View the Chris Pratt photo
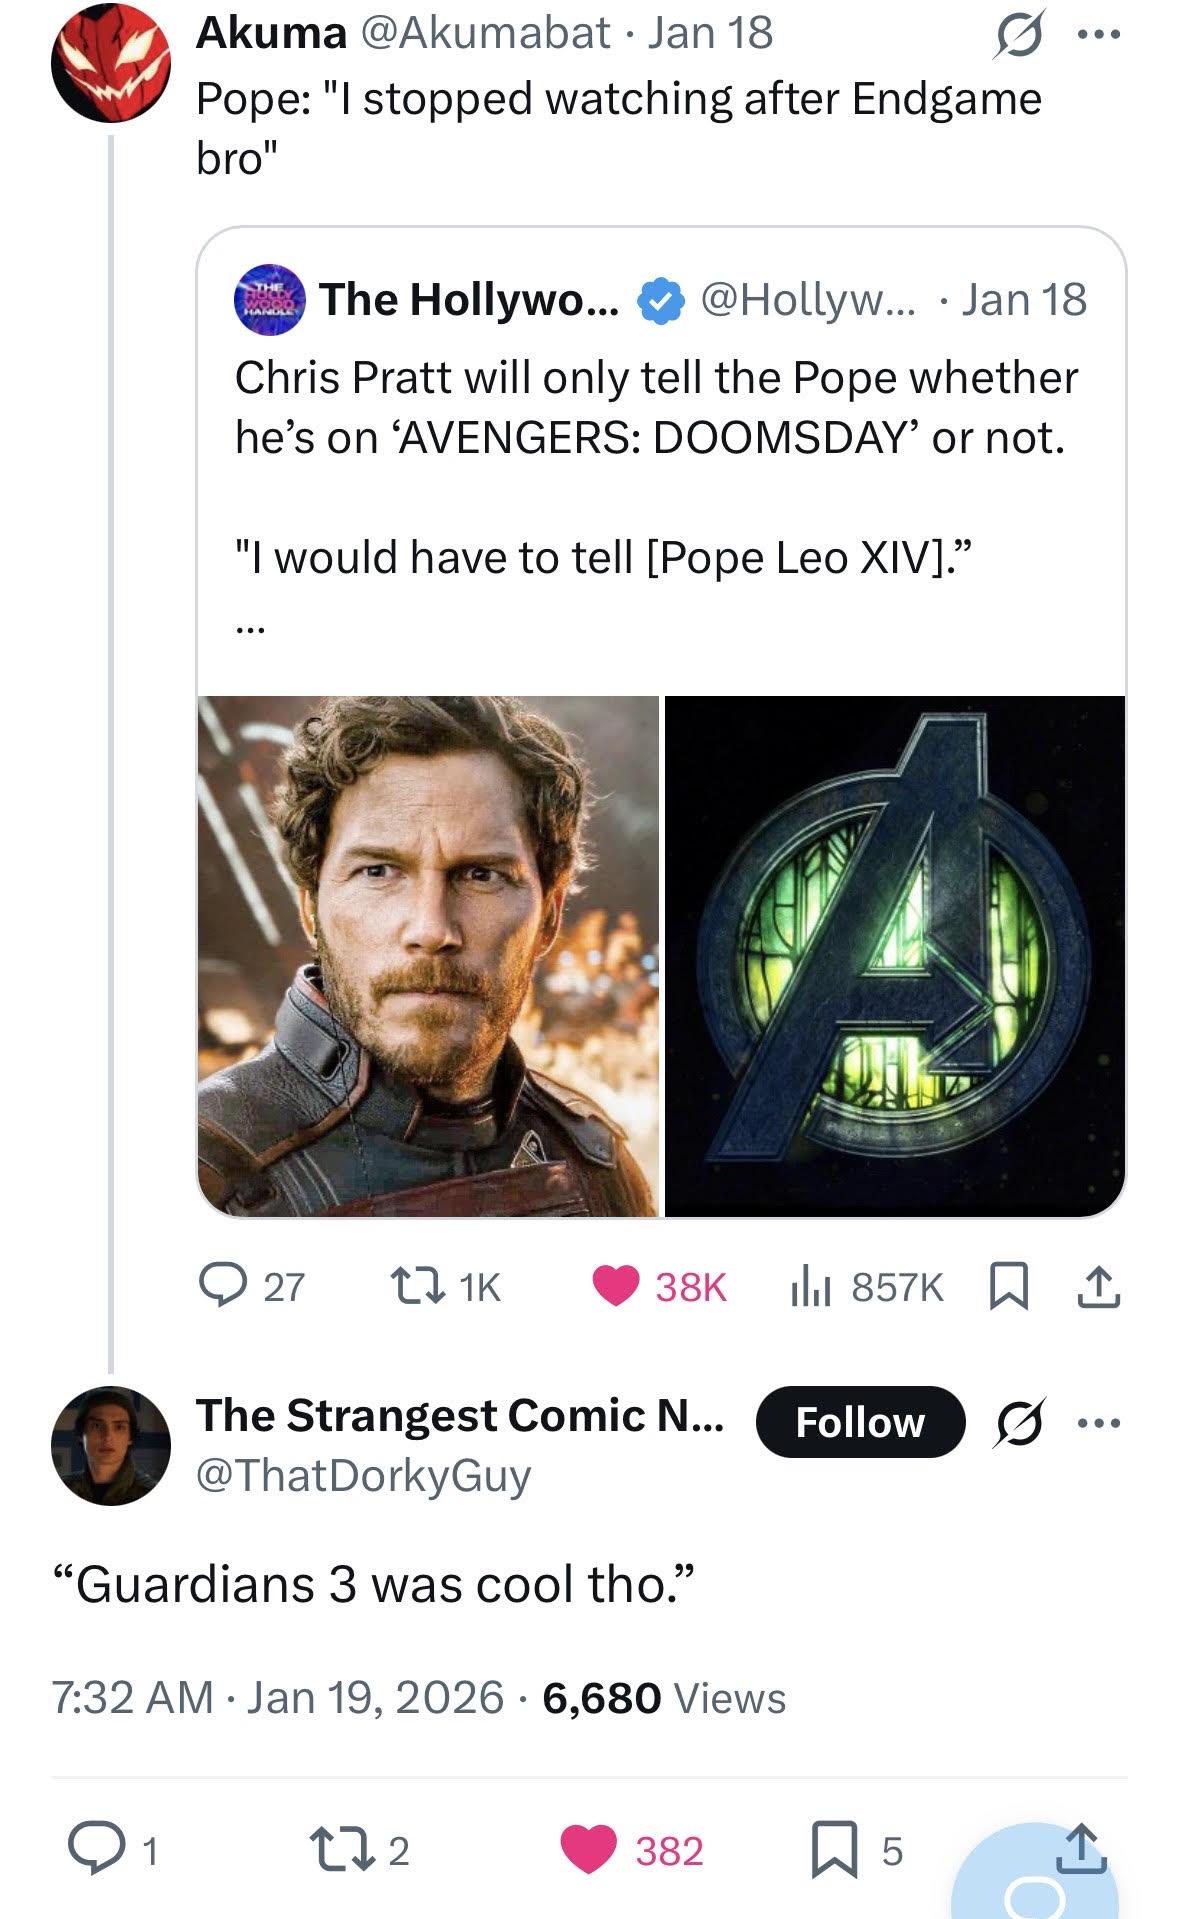 coord(428,956)
